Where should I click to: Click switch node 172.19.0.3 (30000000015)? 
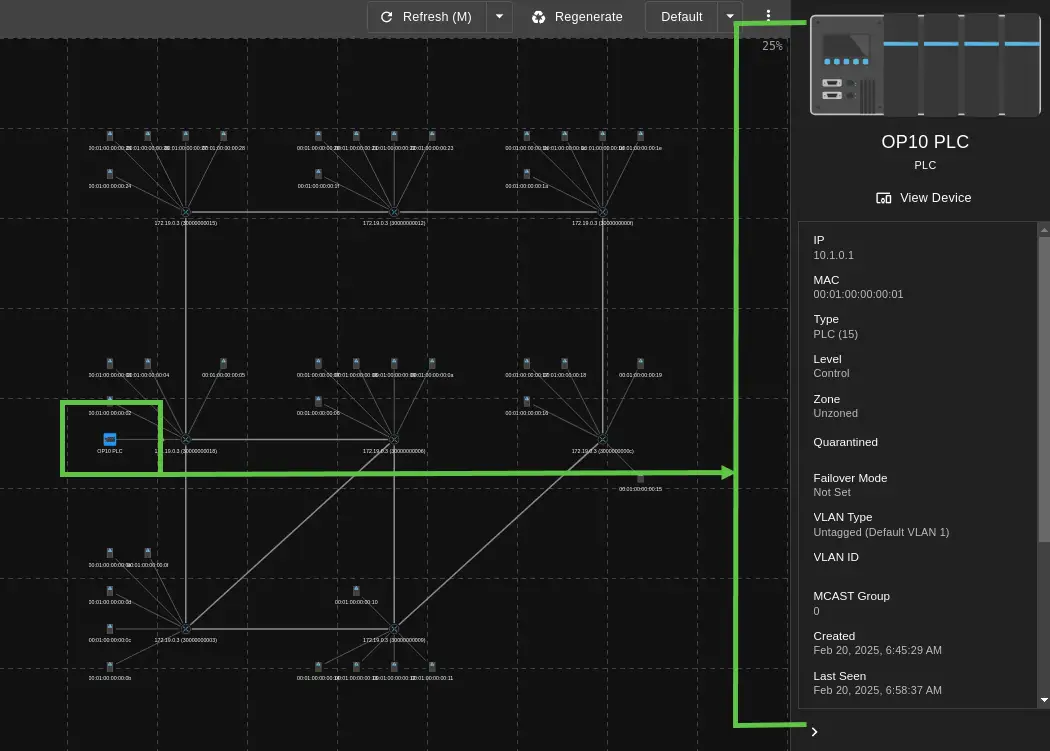click(x=186, y=212)
